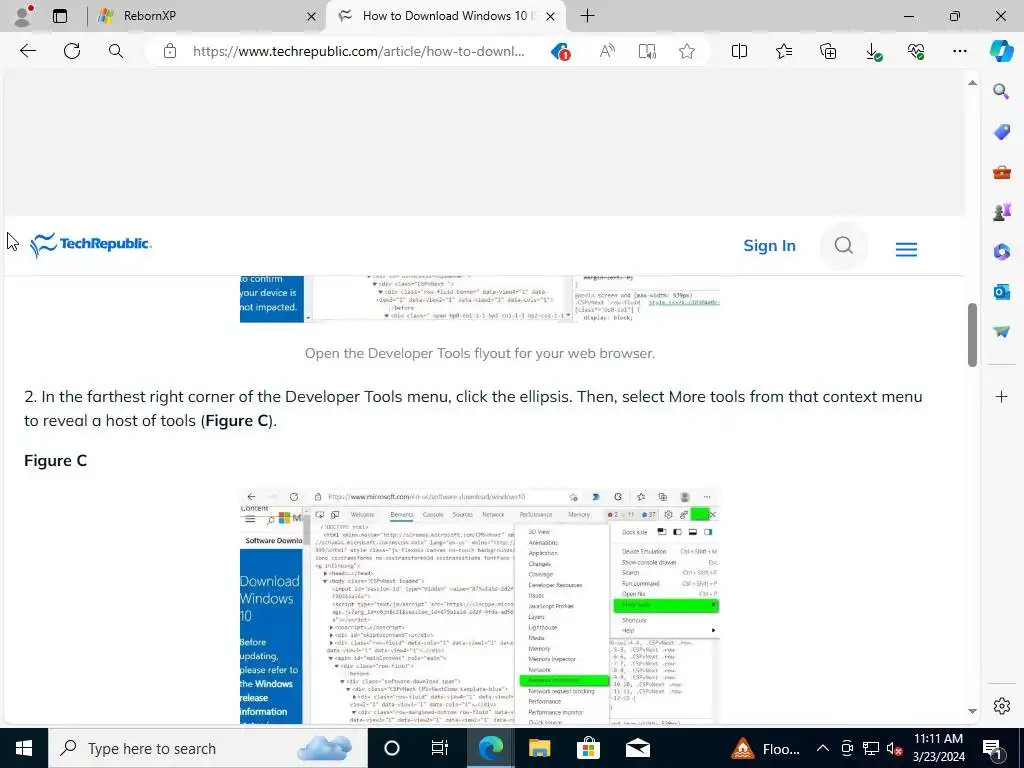The image size is (1024, 768).
Task: Click the taskbar search box
Action: pos(208,748)
